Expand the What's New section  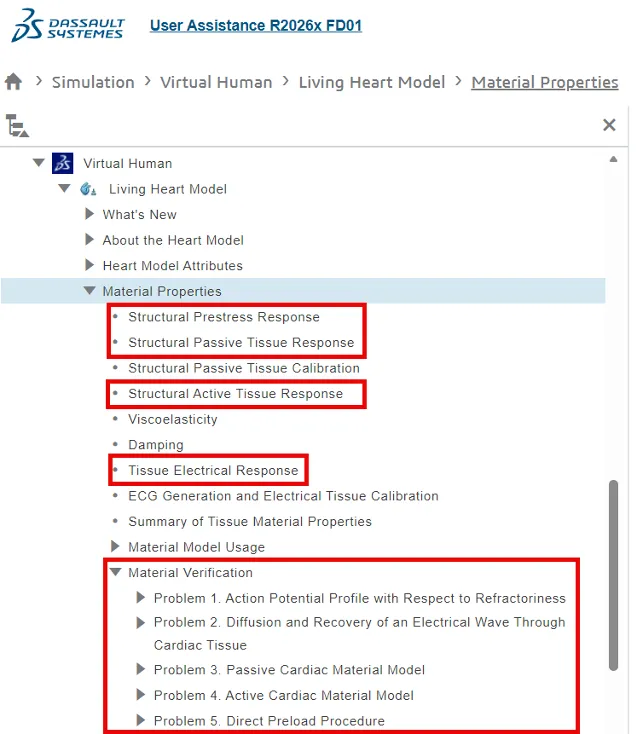(90, 214)
